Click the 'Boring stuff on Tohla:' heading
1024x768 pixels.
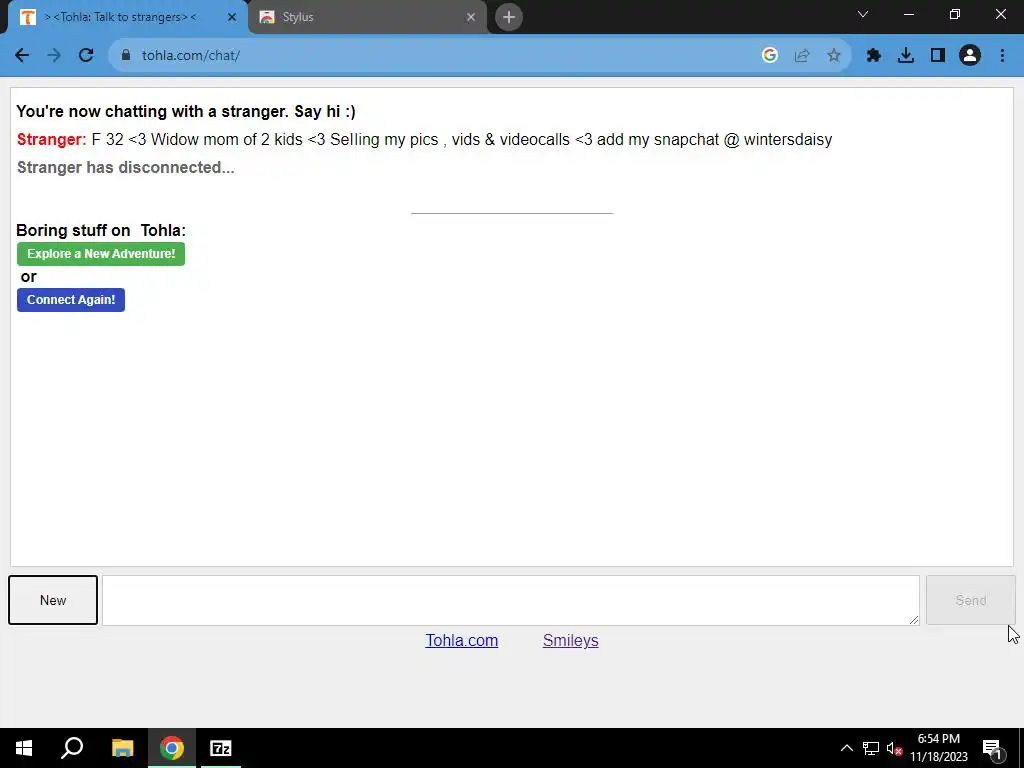click(x=101, y=231)
